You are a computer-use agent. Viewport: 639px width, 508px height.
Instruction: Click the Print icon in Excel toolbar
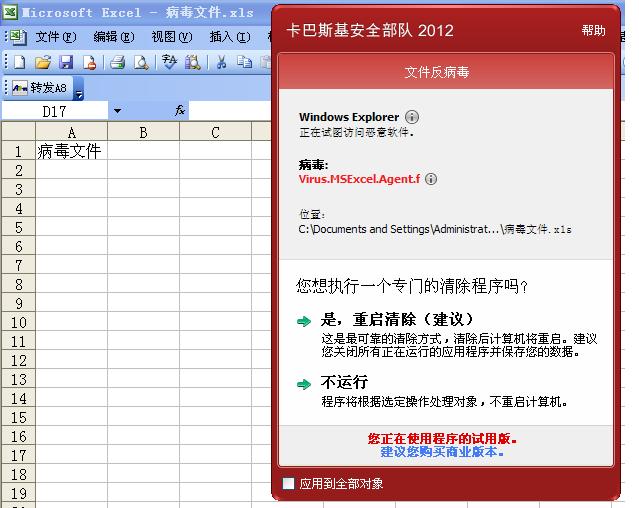[x=117, y=62]
